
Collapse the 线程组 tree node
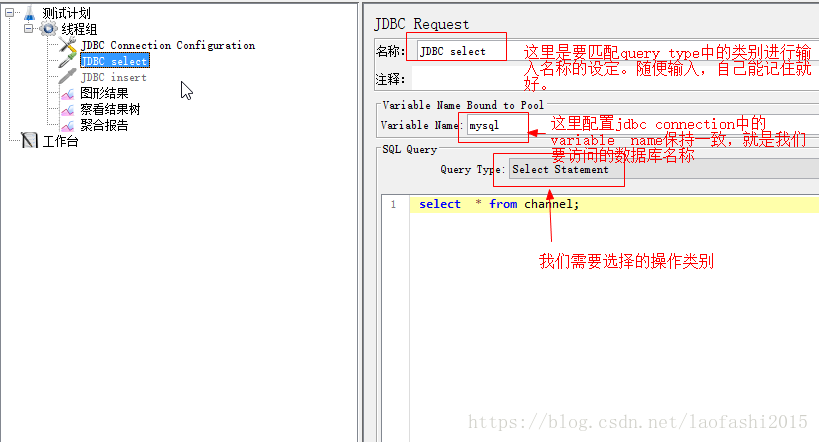29,29
